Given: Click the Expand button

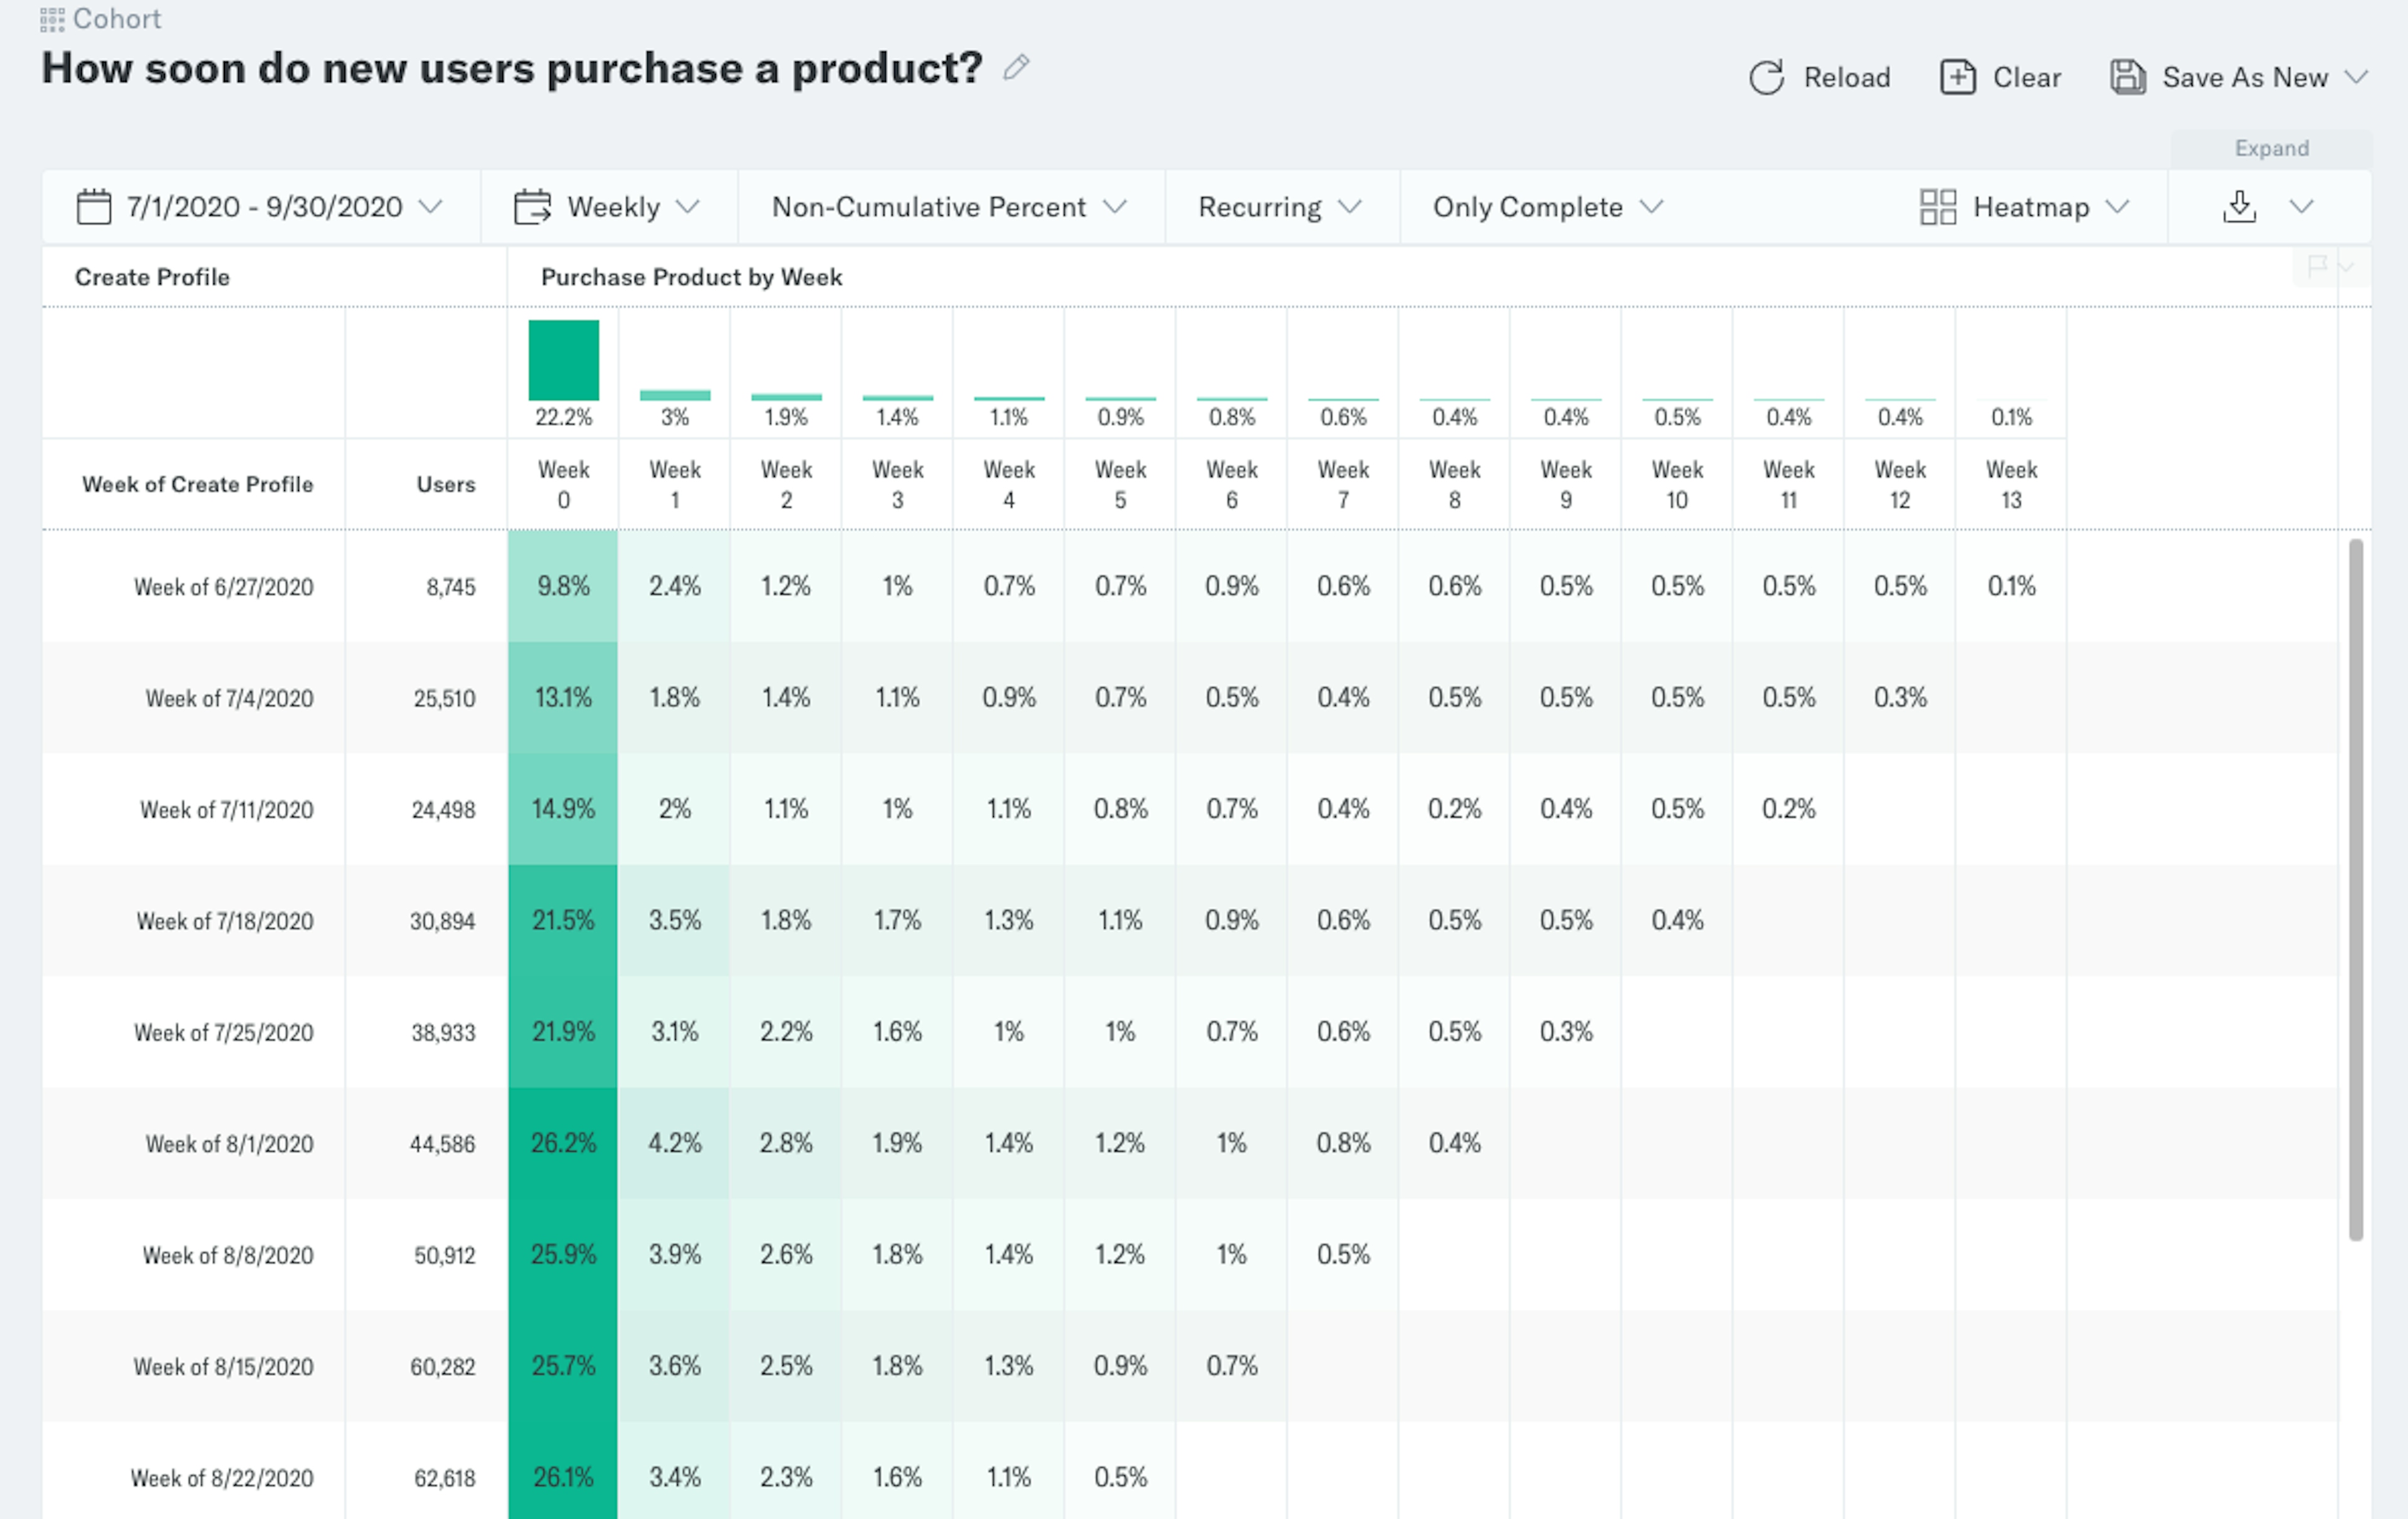Looking at the screenshot, I should click(2272, 147).
